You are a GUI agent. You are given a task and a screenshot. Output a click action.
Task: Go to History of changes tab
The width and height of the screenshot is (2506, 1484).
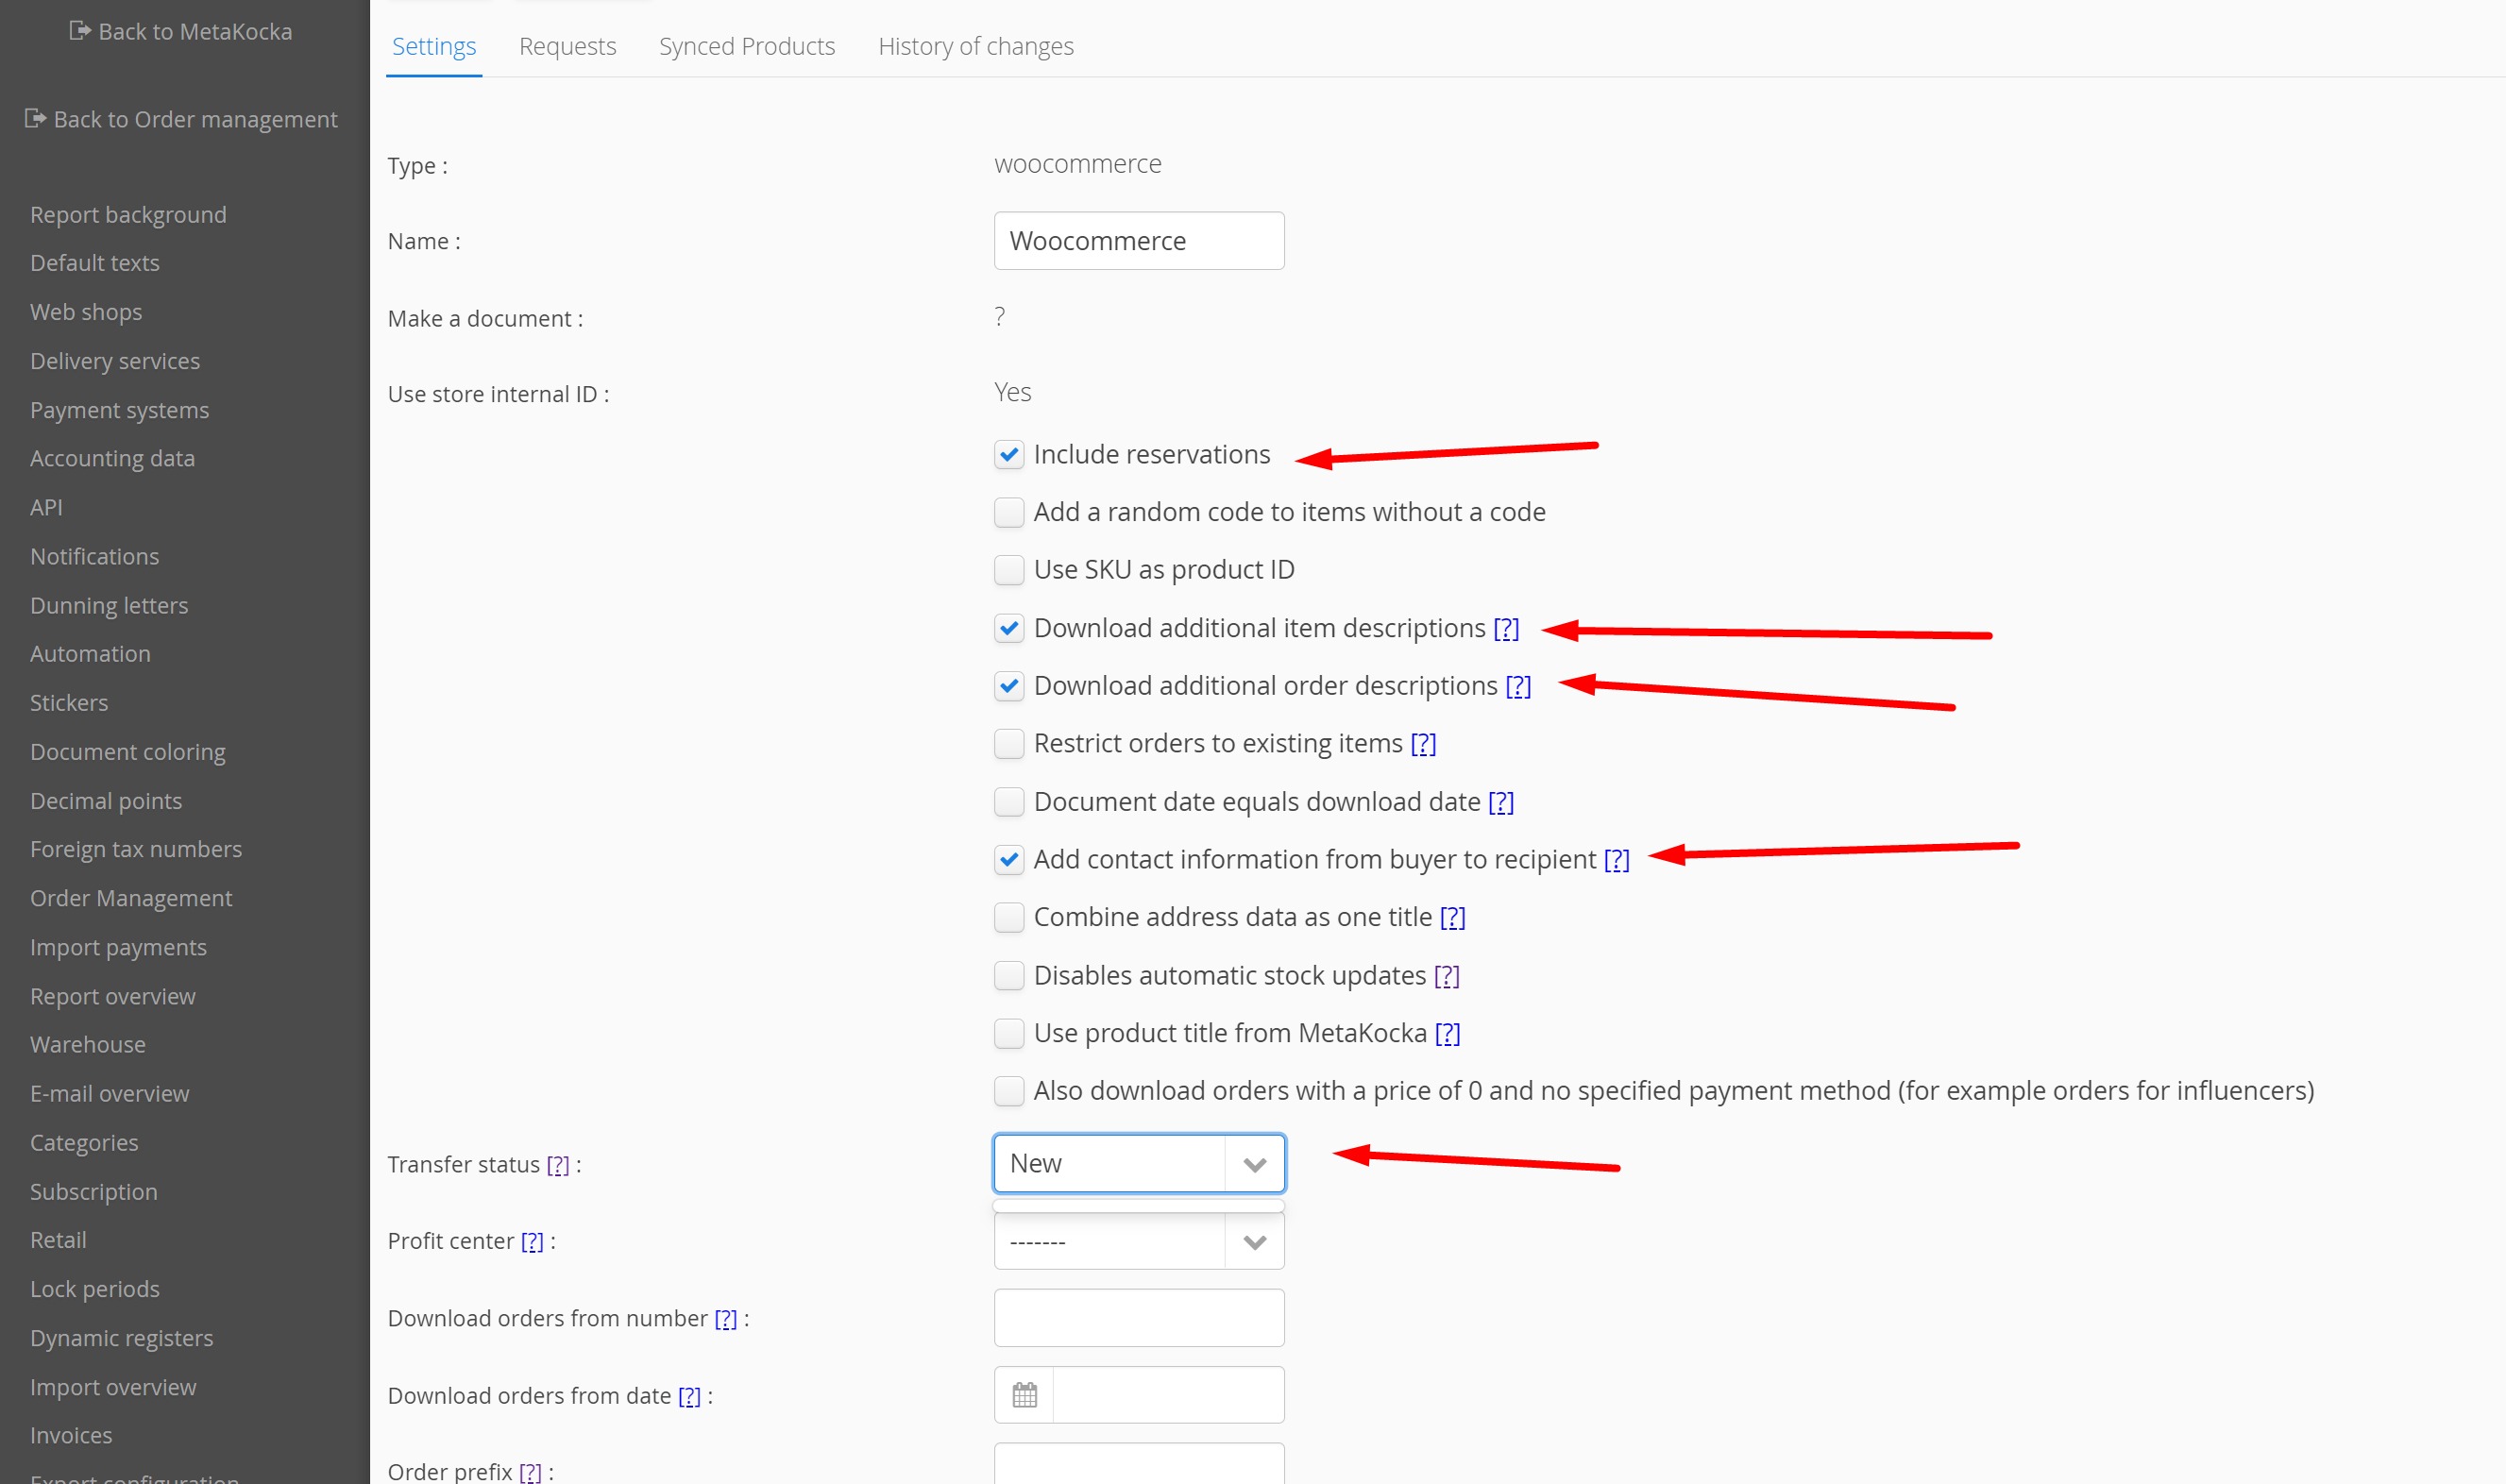(975, 46)
